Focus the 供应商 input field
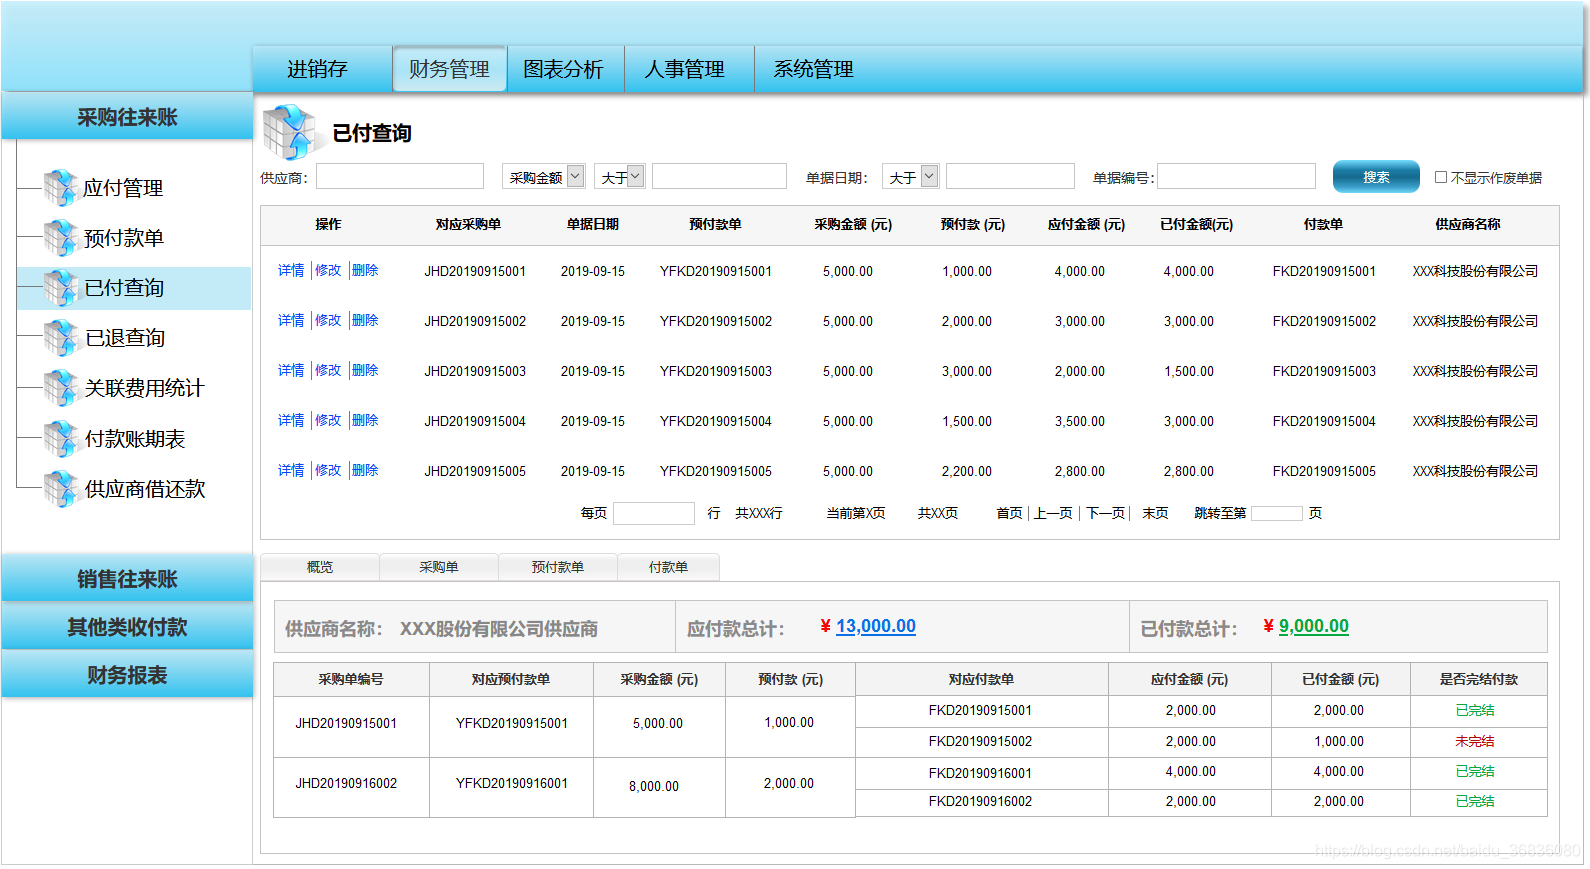This screenshot has width=1590, height=869. (400, 176)
